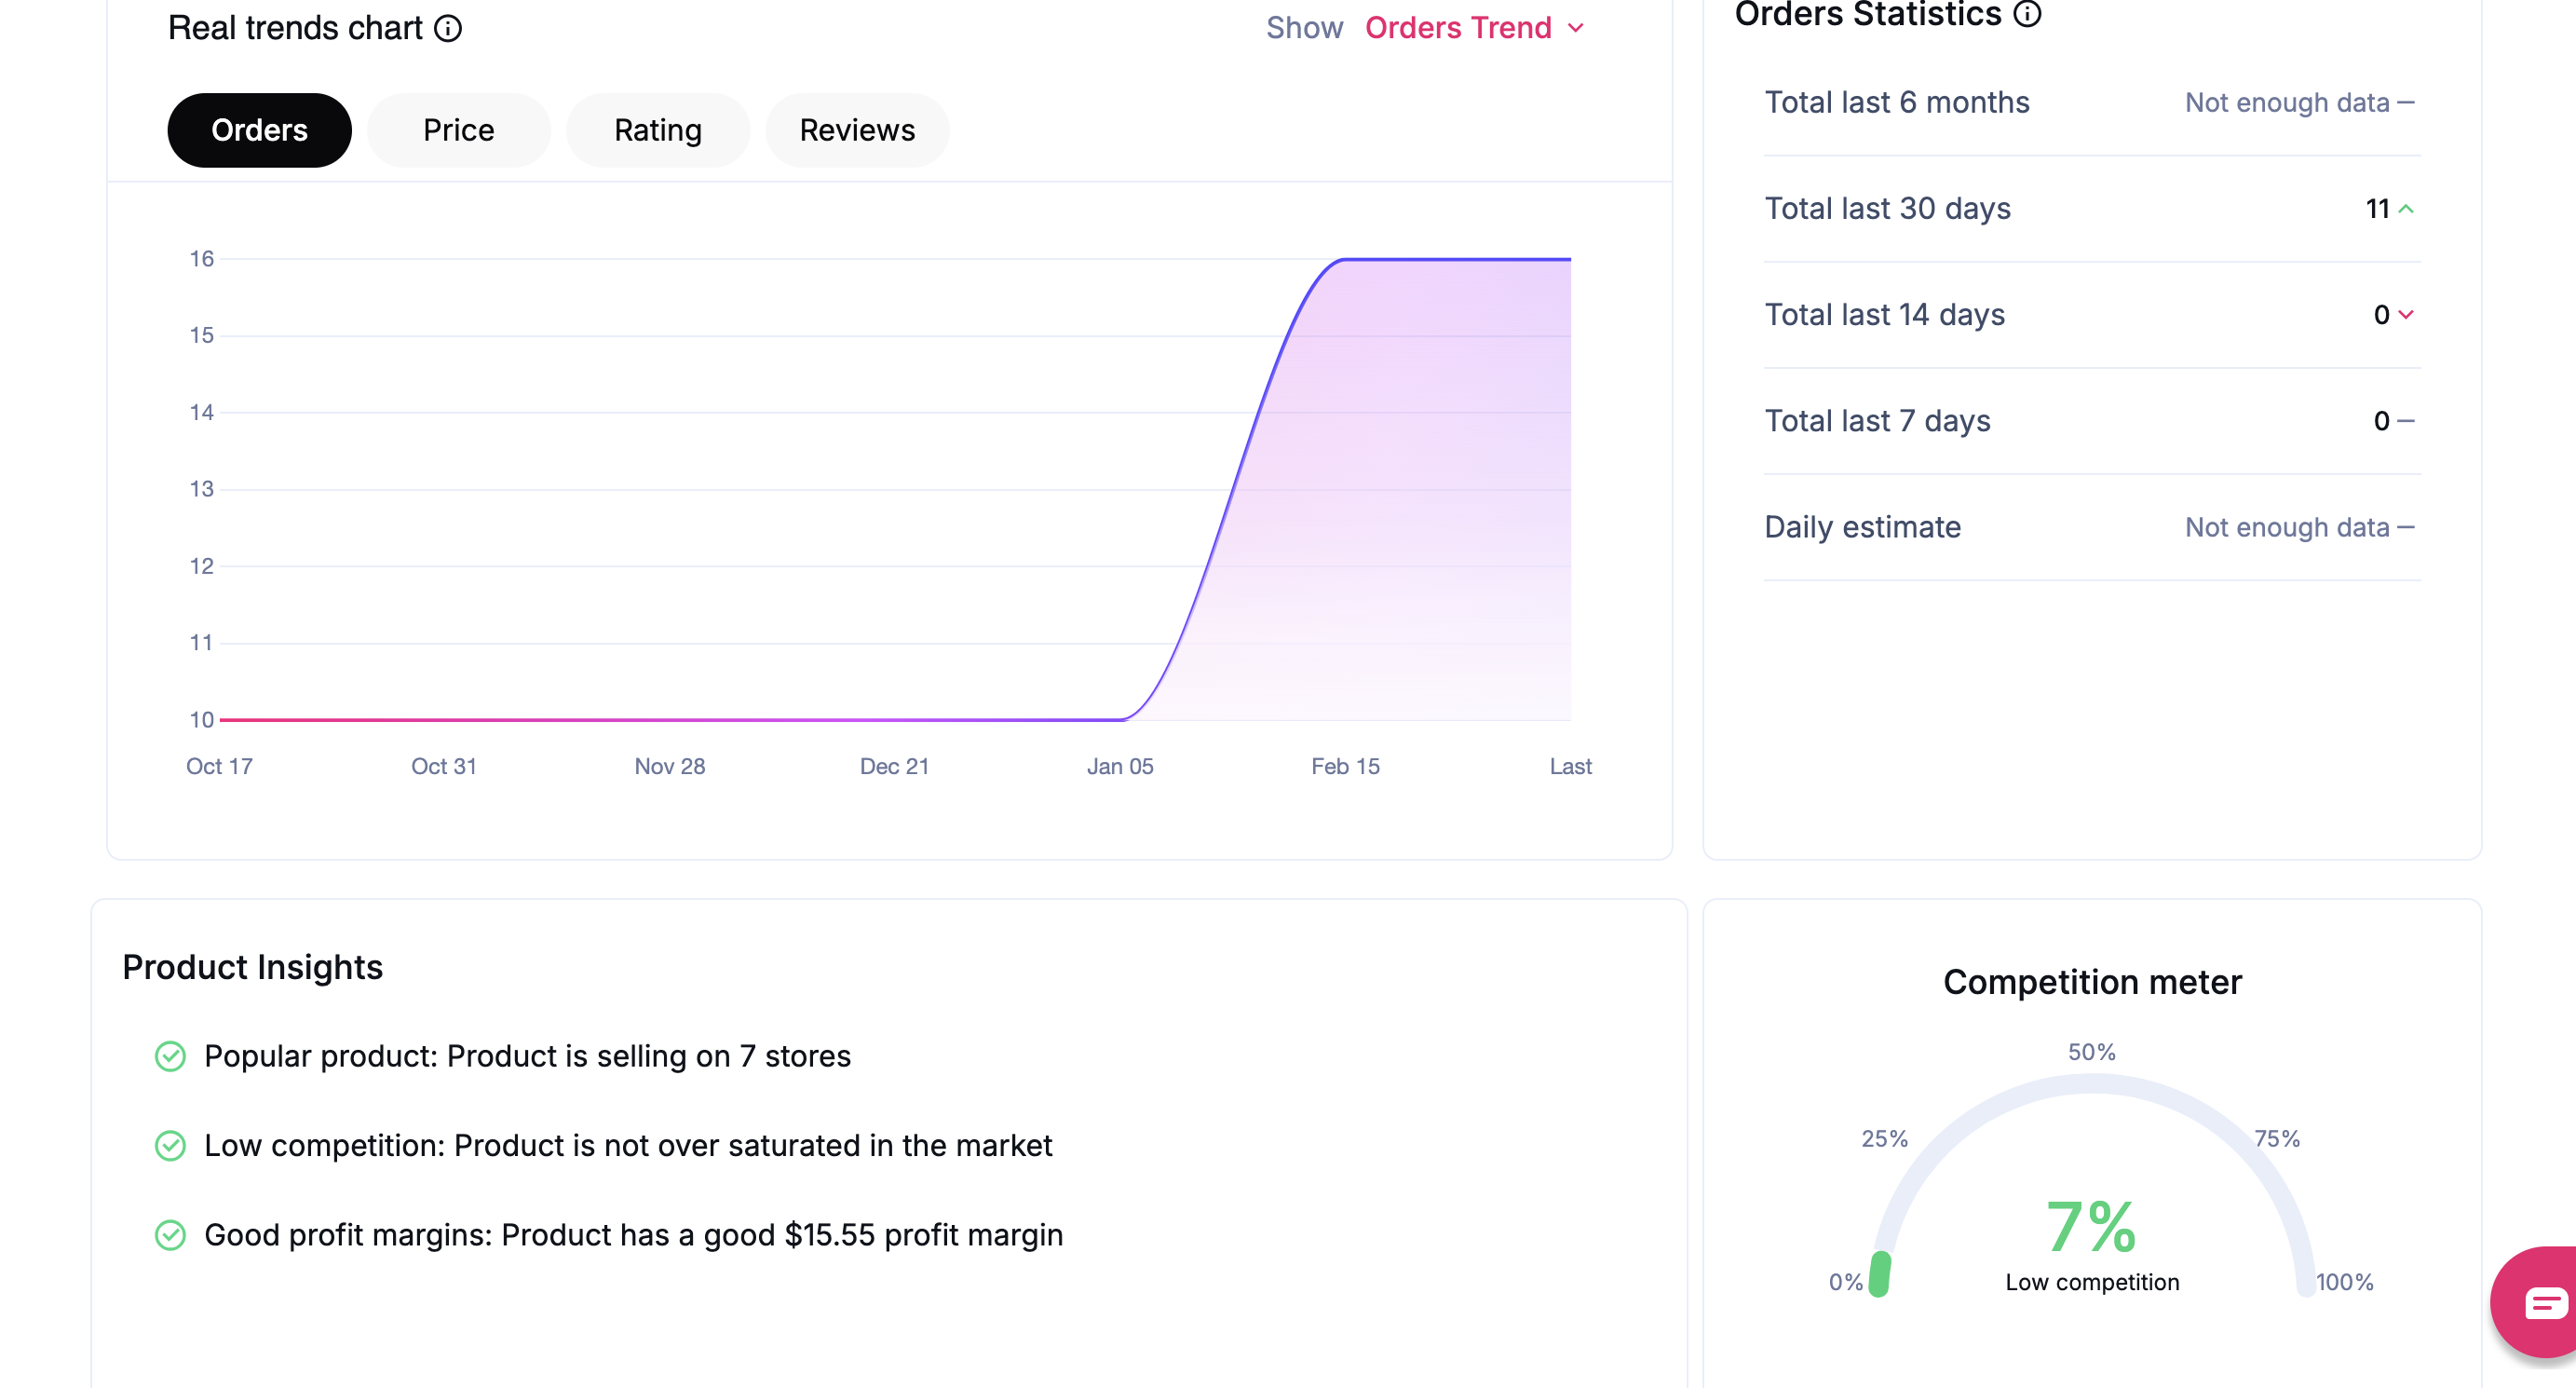The image size is (2576, 1388).
Task: Click the red chevron beside Total last 14 days
Action: pos(2406,315)
